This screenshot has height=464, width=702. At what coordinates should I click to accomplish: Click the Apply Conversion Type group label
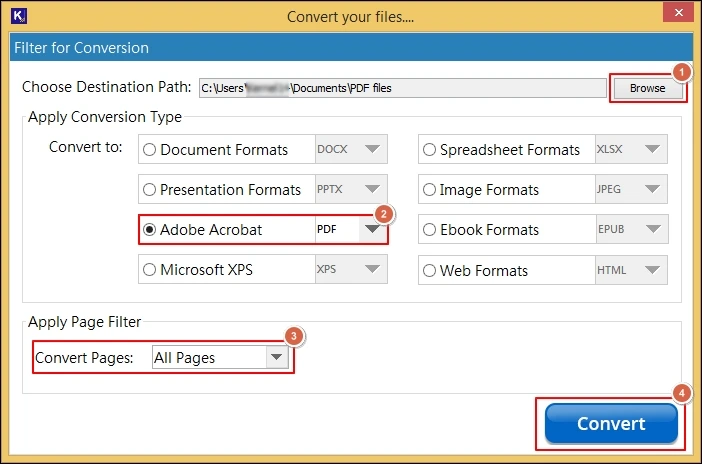pos(105,117)
